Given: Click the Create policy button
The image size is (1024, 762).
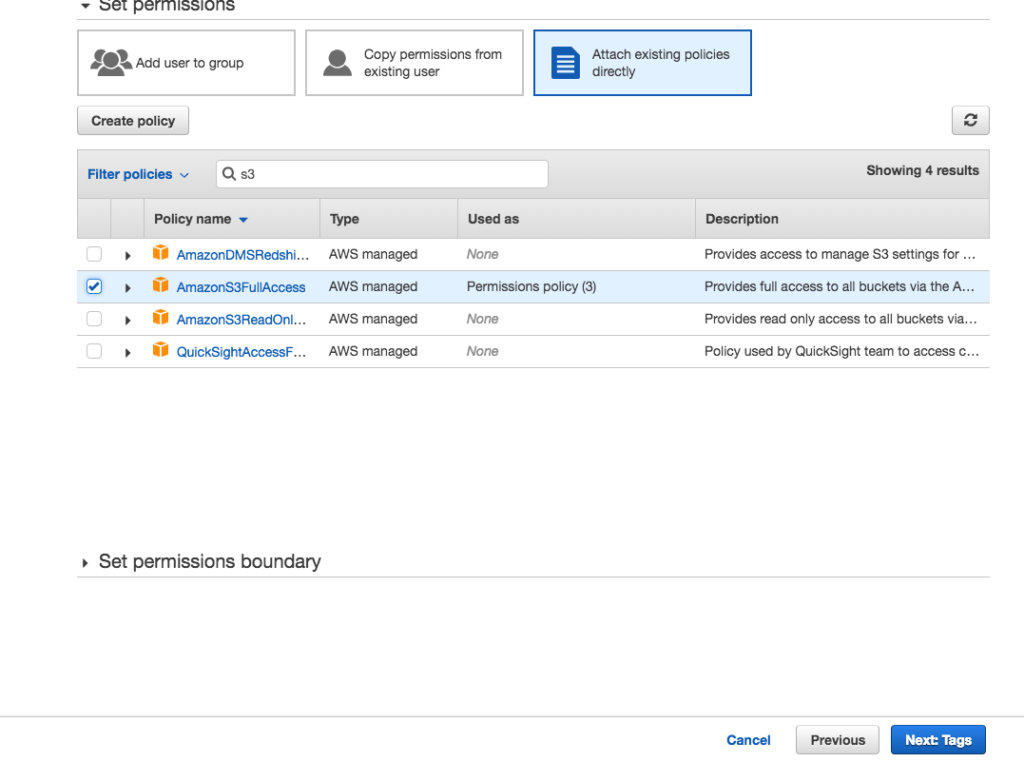Looking at the screenshot, I should coord(133,121).
